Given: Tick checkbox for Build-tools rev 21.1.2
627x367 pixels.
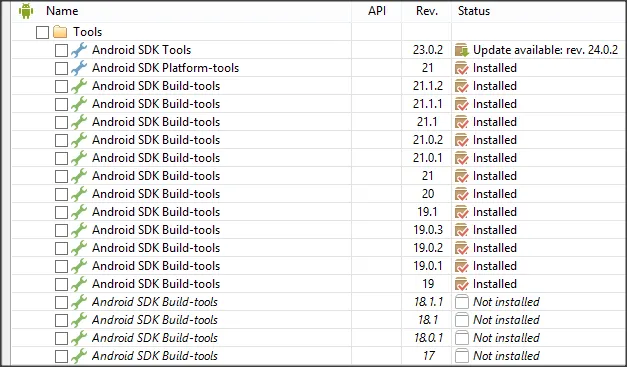Looking at the screenshot, I should (x=61, y=86).
